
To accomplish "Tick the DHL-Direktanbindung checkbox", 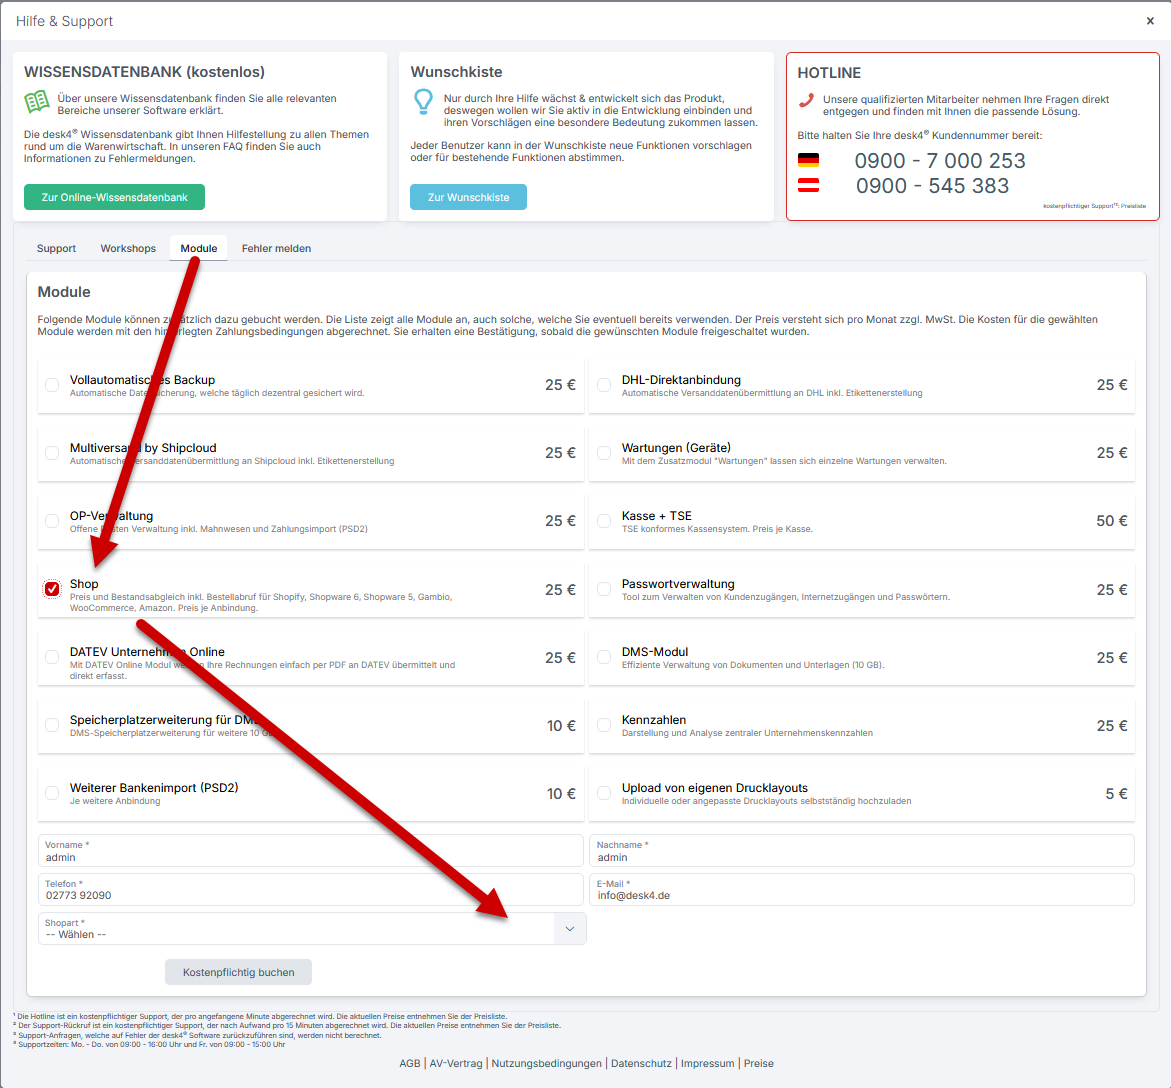I will pyautogui.click(x=604, y=385).
